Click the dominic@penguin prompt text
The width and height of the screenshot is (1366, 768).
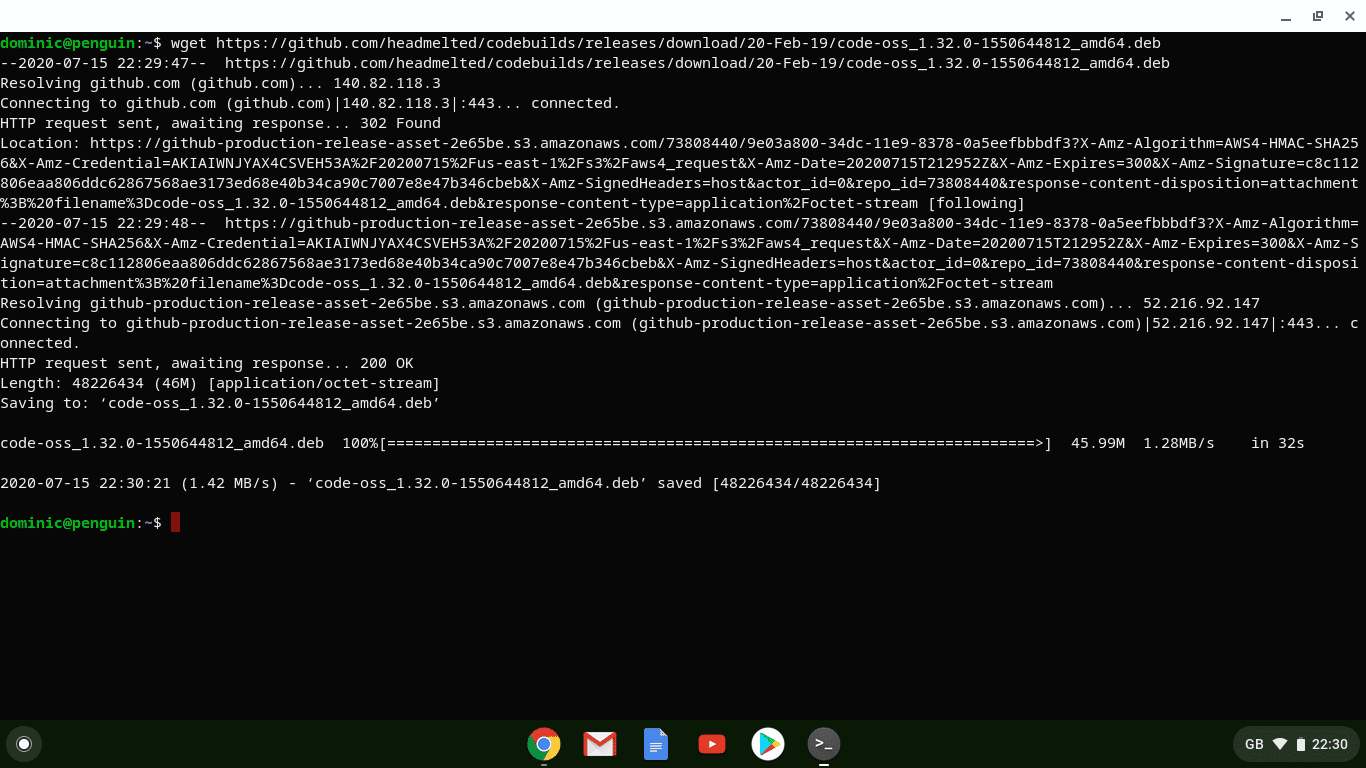pos(65,522)
